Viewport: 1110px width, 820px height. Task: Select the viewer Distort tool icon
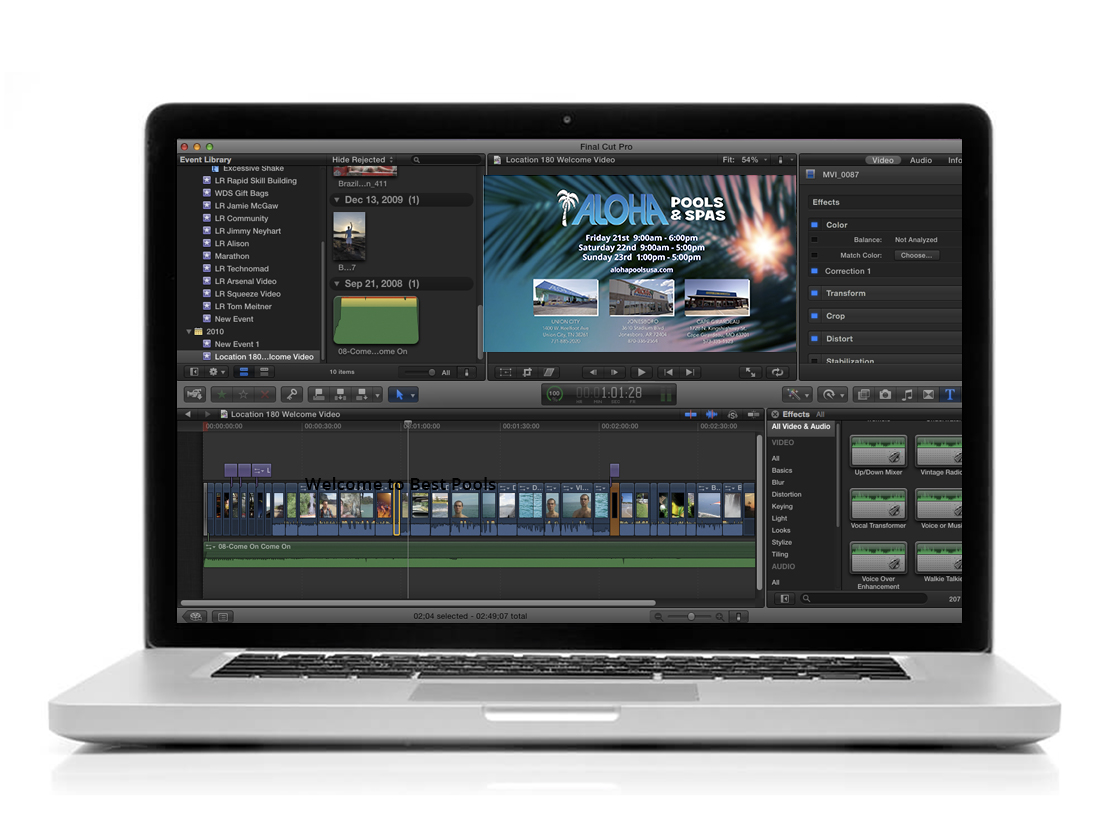549,372
